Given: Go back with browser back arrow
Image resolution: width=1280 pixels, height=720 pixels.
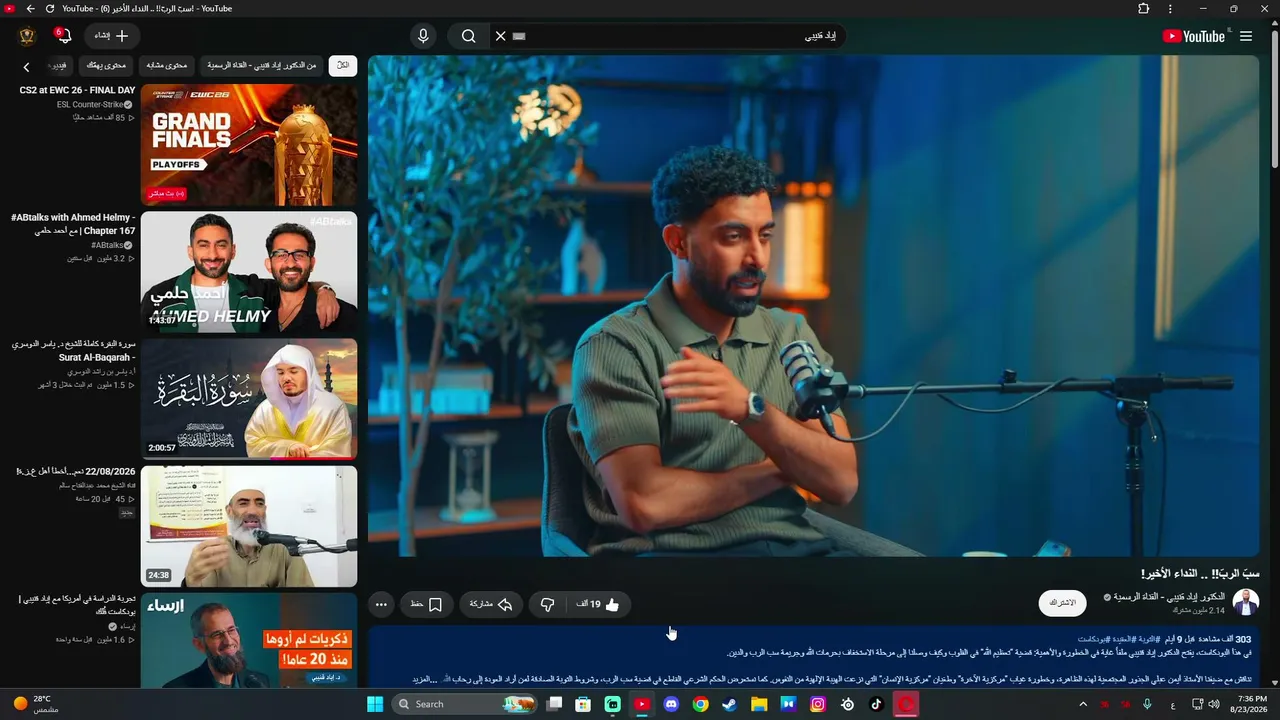Looking at the screenshot, I should 30,8.
